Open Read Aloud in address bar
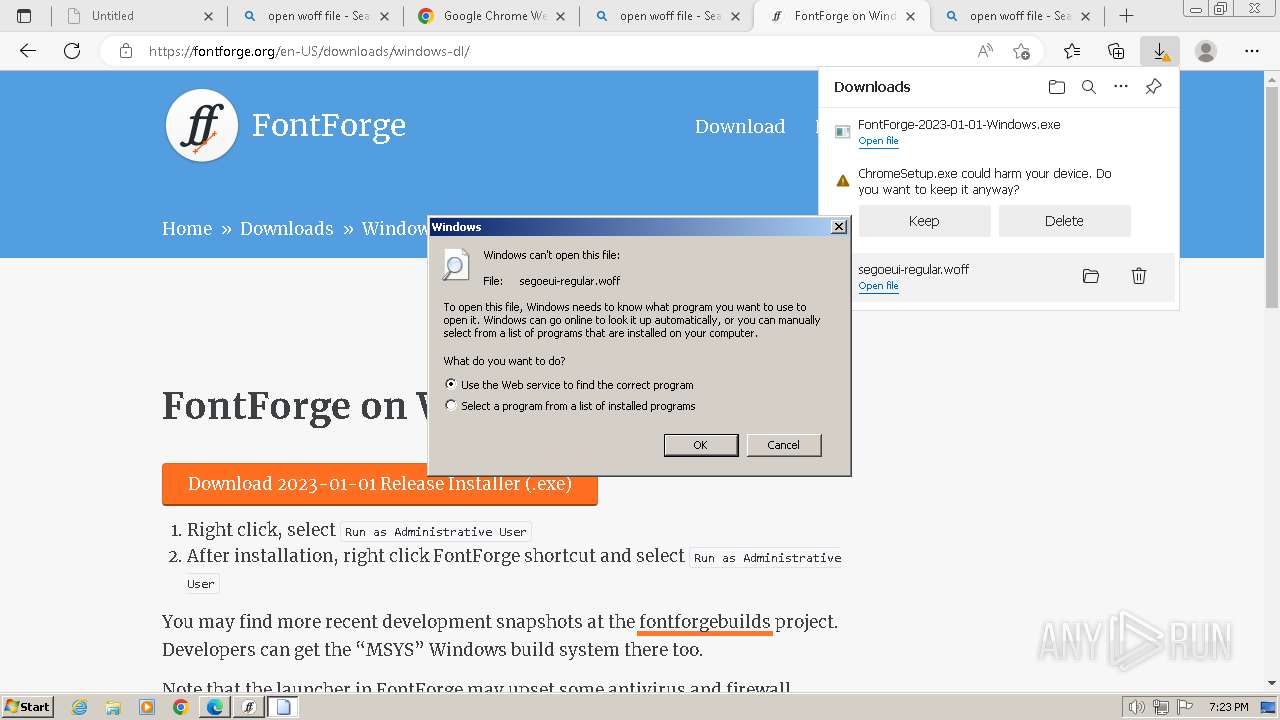The height and width of the screenshot is (720, 1280). [985, 51]
